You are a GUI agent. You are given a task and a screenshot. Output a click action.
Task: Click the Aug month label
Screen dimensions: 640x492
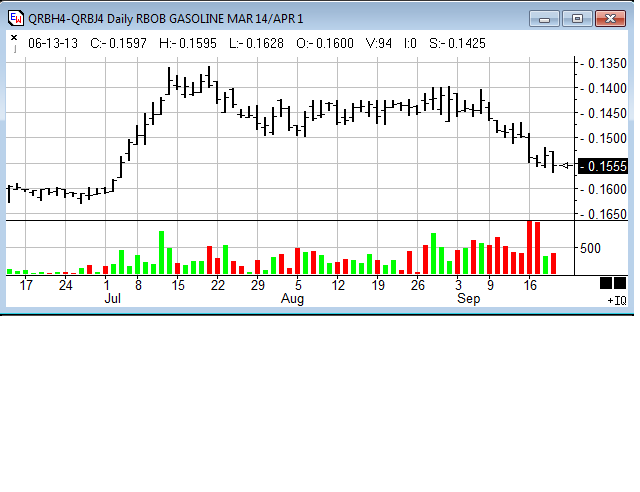[x=292, y=298]
